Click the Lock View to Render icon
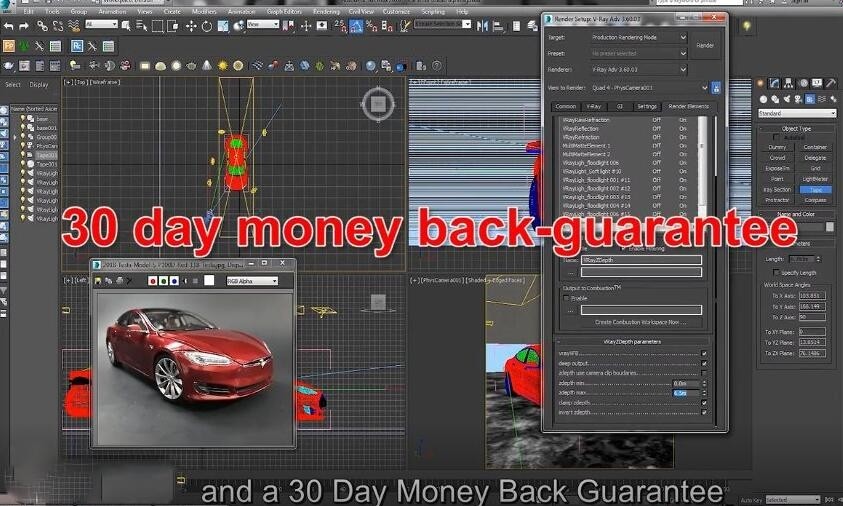This screenshot has height=506, width=843. [716, 87]
